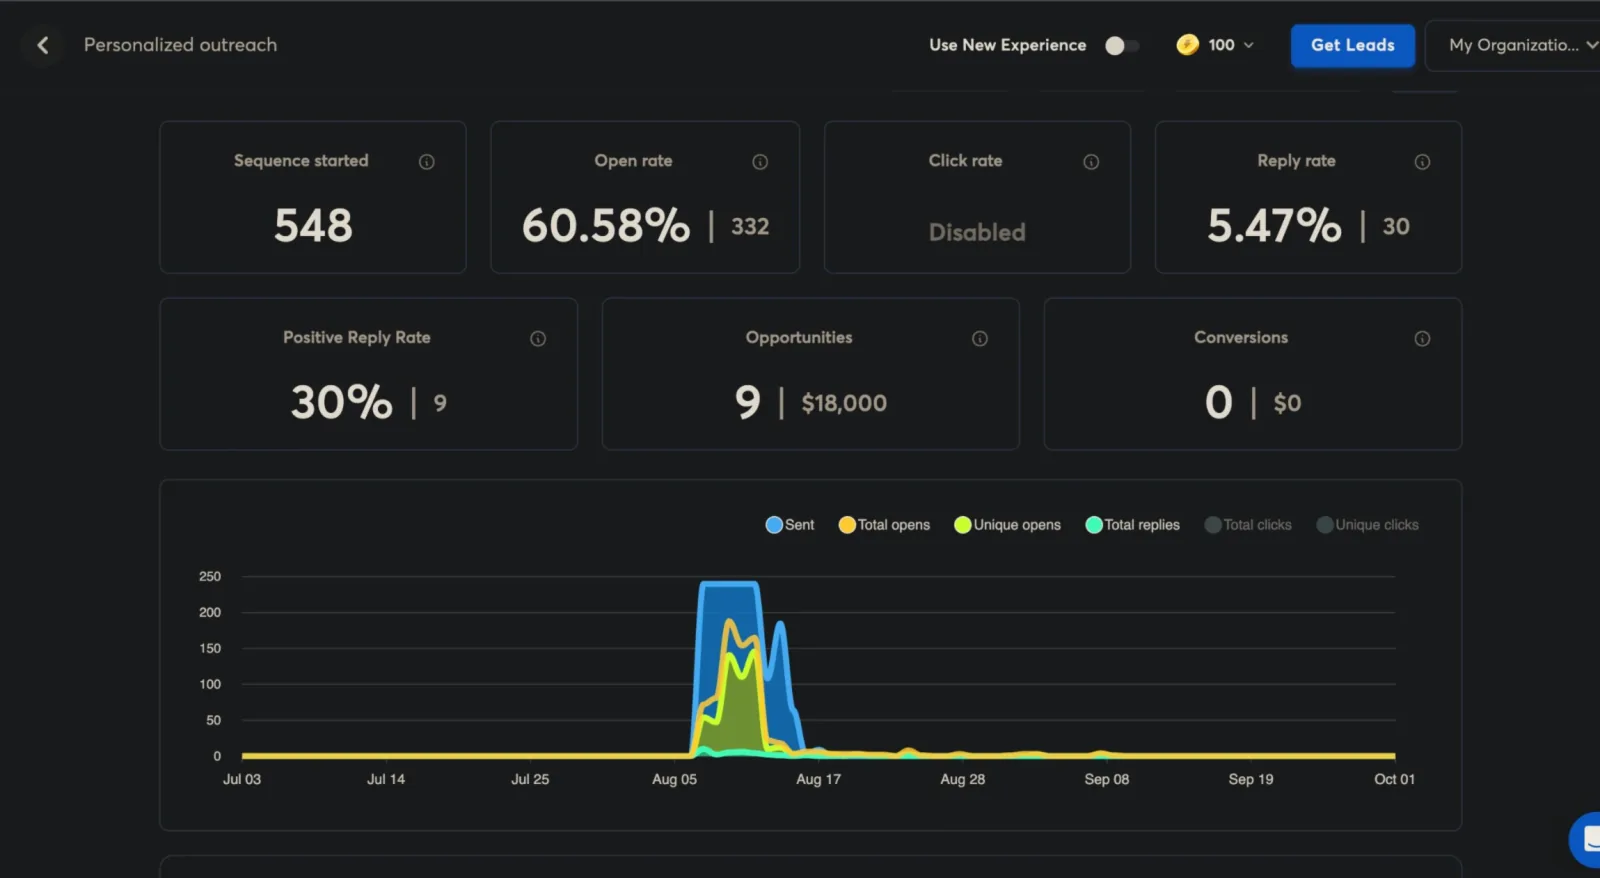Viewport: 1600px width, 878px height.
Task: Select the 60.58% open rate value
Action: [606, 226]
